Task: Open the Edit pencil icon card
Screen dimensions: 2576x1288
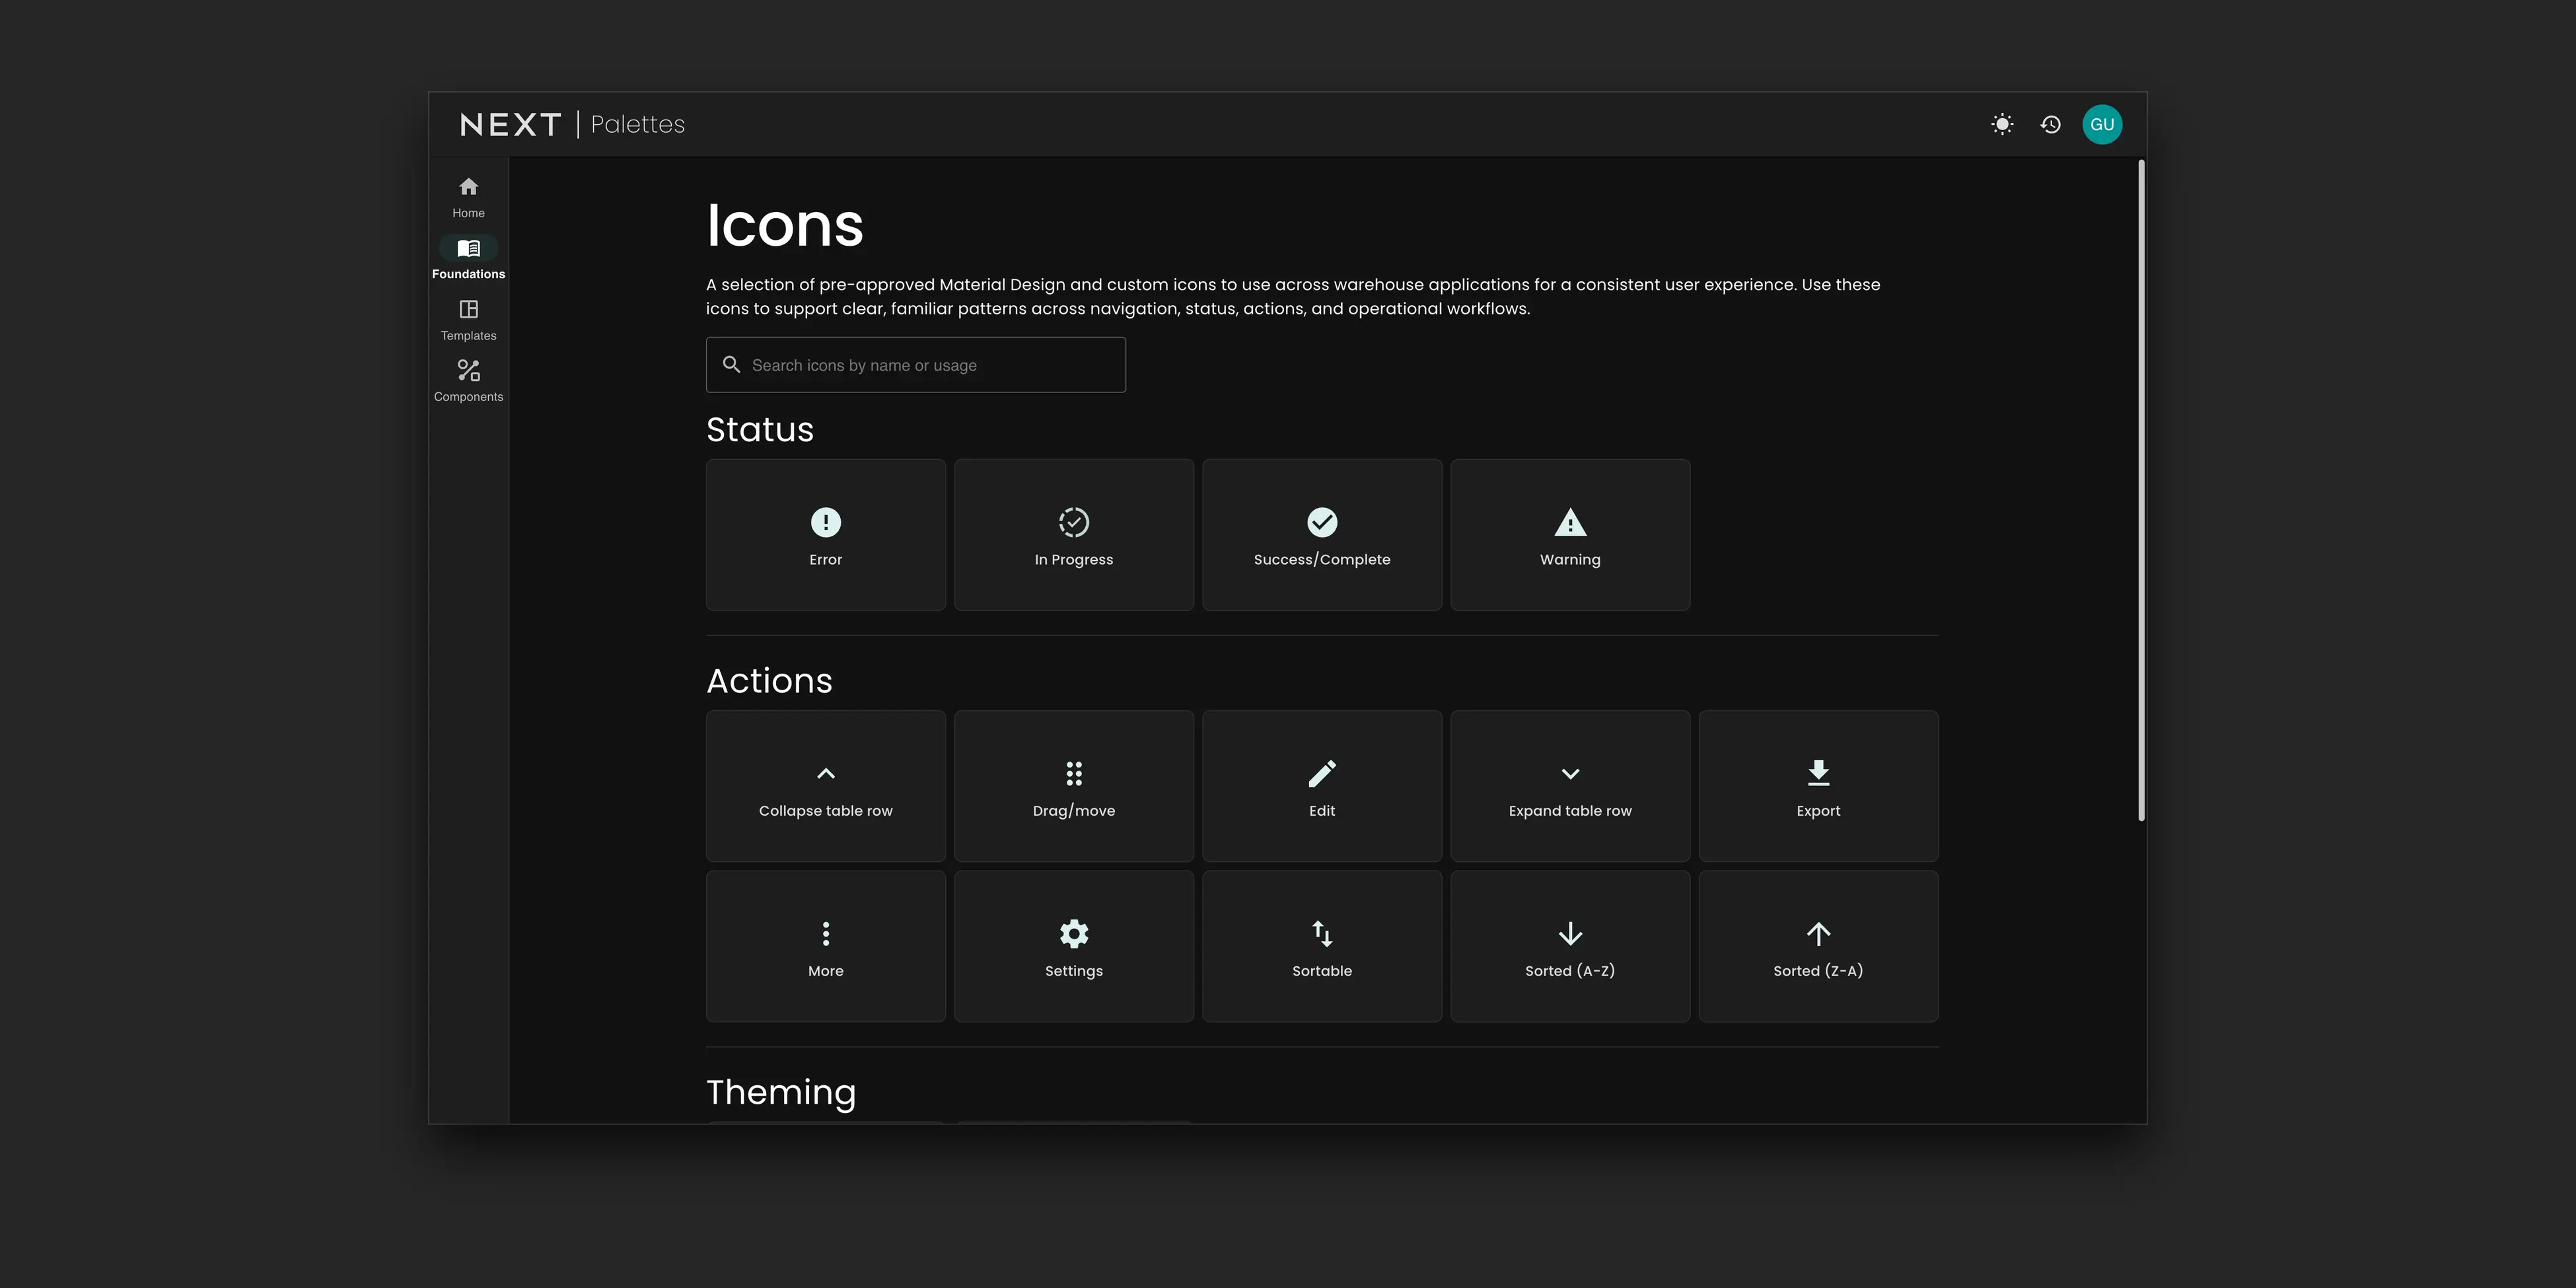Action: (1321, 786)
